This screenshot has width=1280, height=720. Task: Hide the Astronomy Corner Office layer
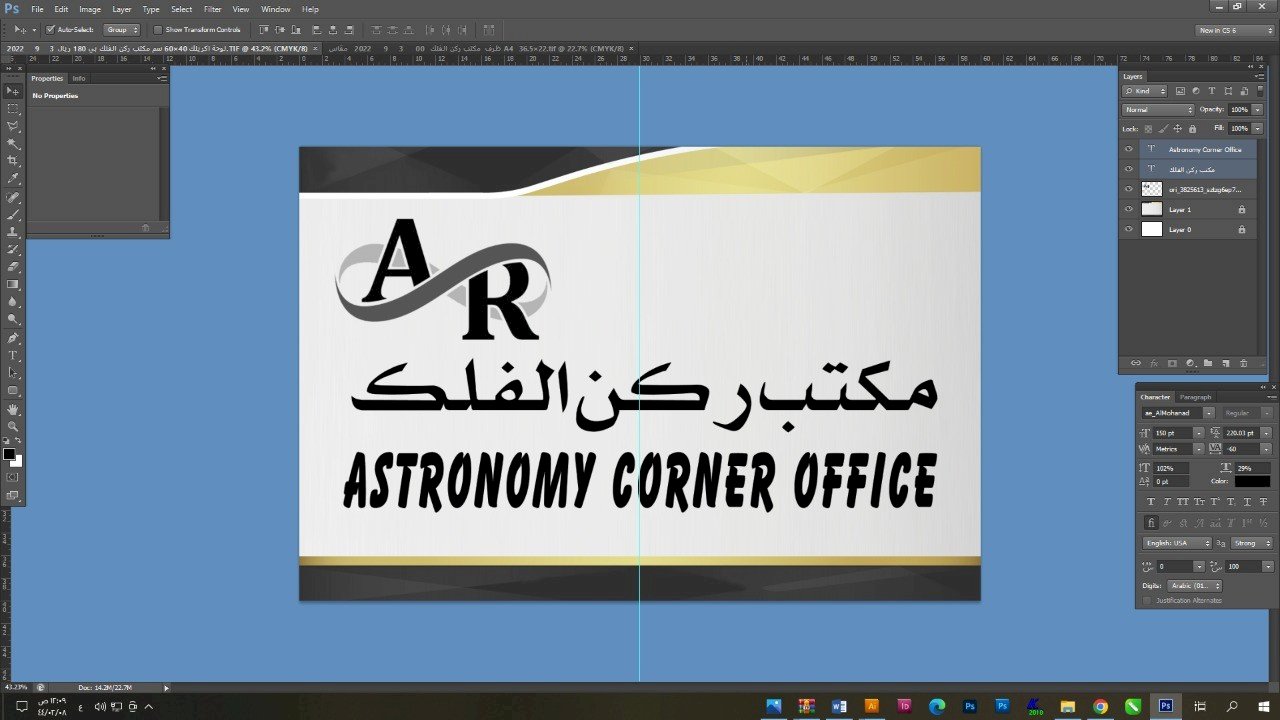point(1129,149)
